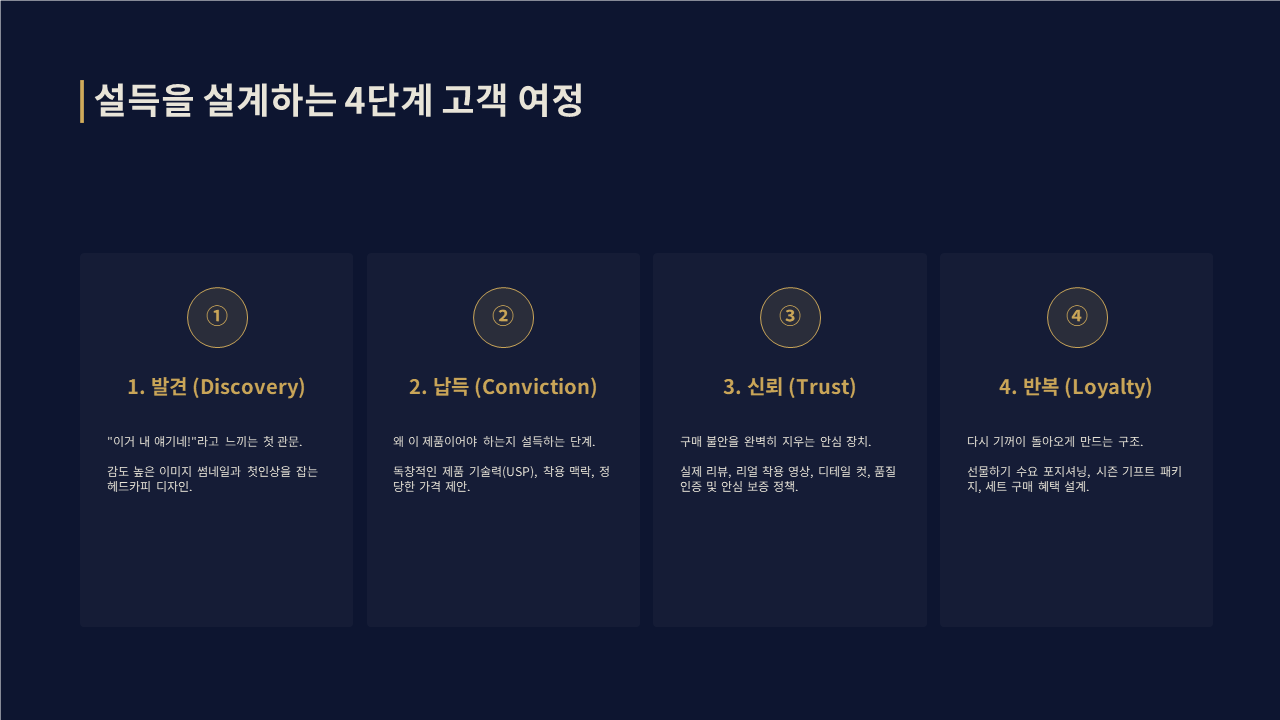Image resolution: width=1280 pixels, height=720 pixels.
Task: Click the gold accent bar beside title
Action: coord(82,101)
